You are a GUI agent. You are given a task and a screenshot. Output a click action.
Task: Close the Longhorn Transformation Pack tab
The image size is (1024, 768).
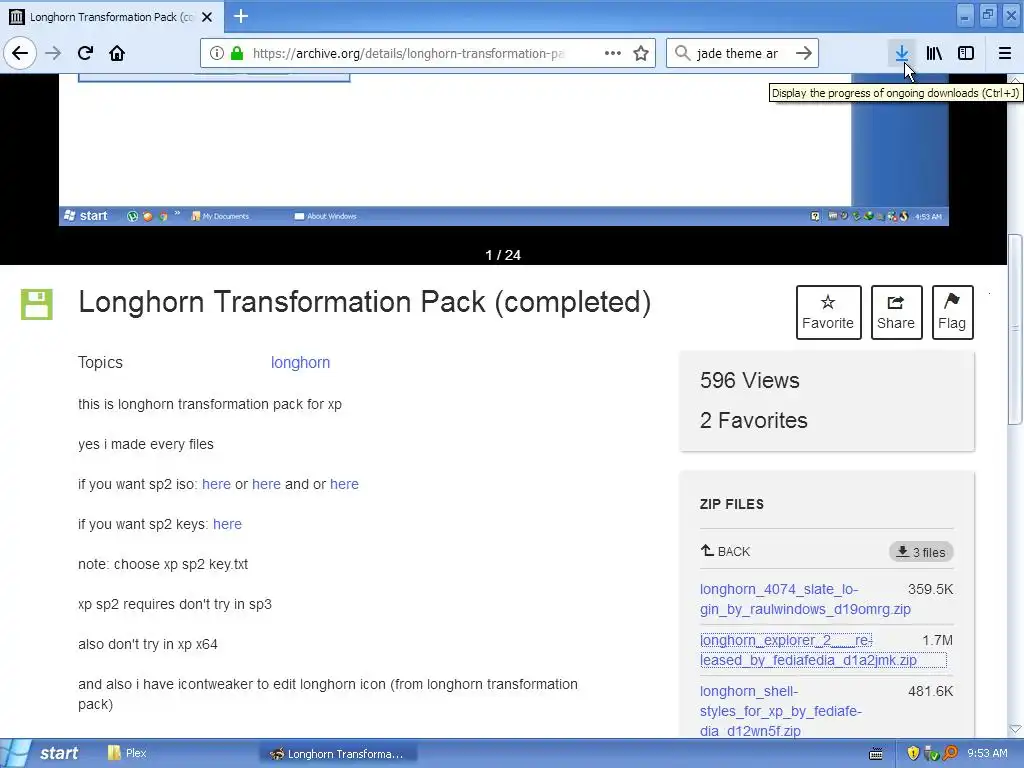(x=207, y=17)
